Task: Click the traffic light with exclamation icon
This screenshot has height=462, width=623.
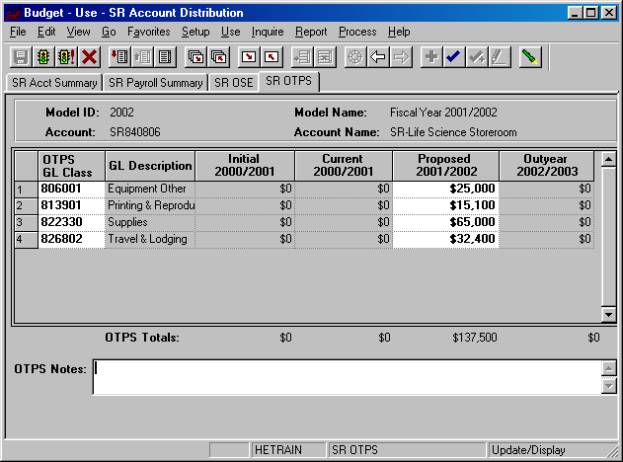Action: click(65, 59)
